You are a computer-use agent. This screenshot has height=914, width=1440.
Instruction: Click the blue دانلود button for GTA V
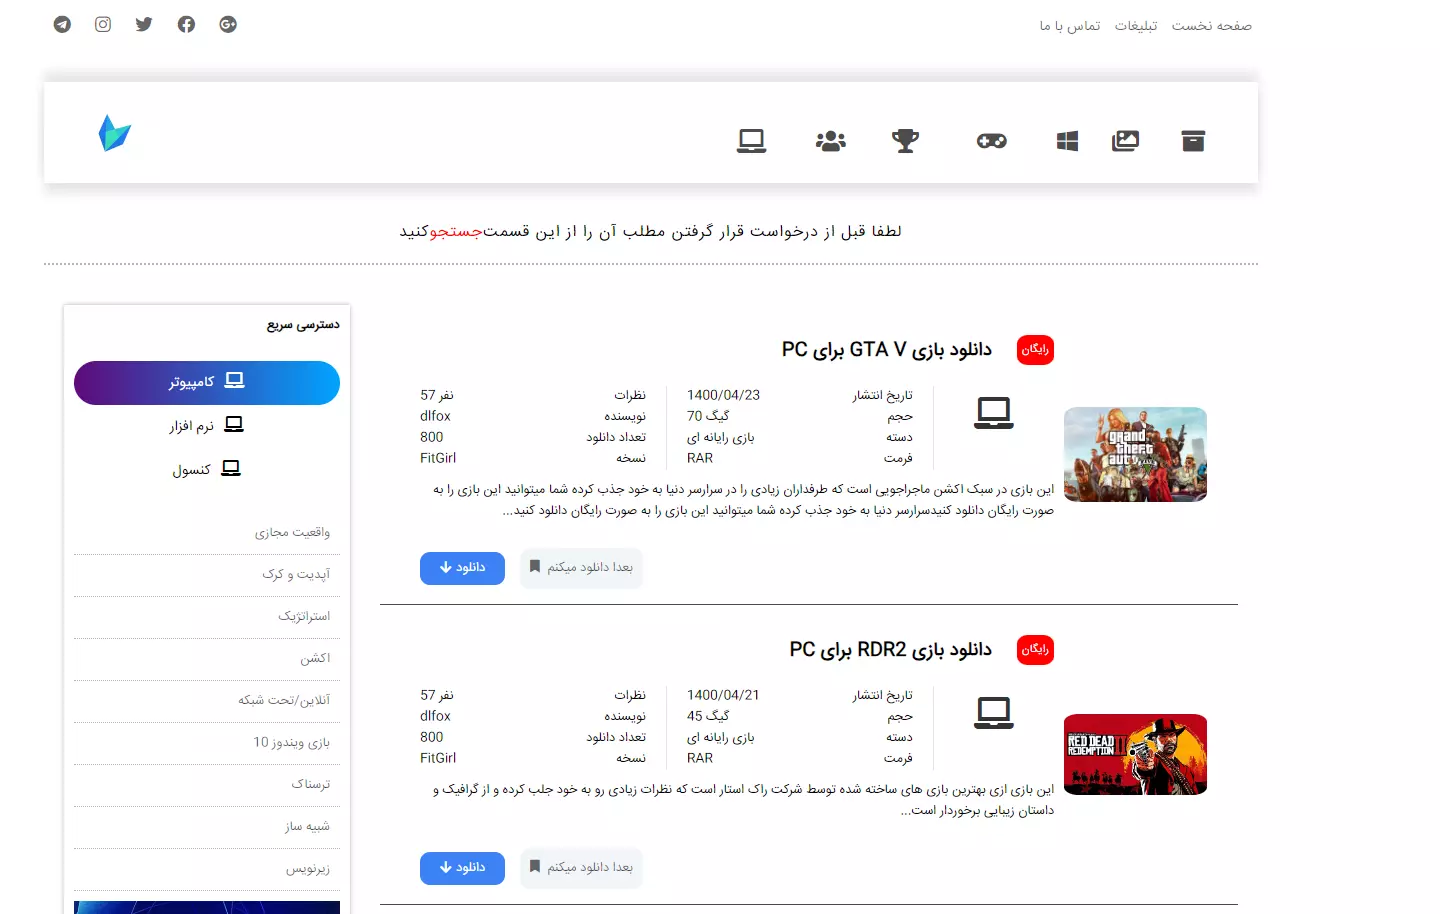462,568
